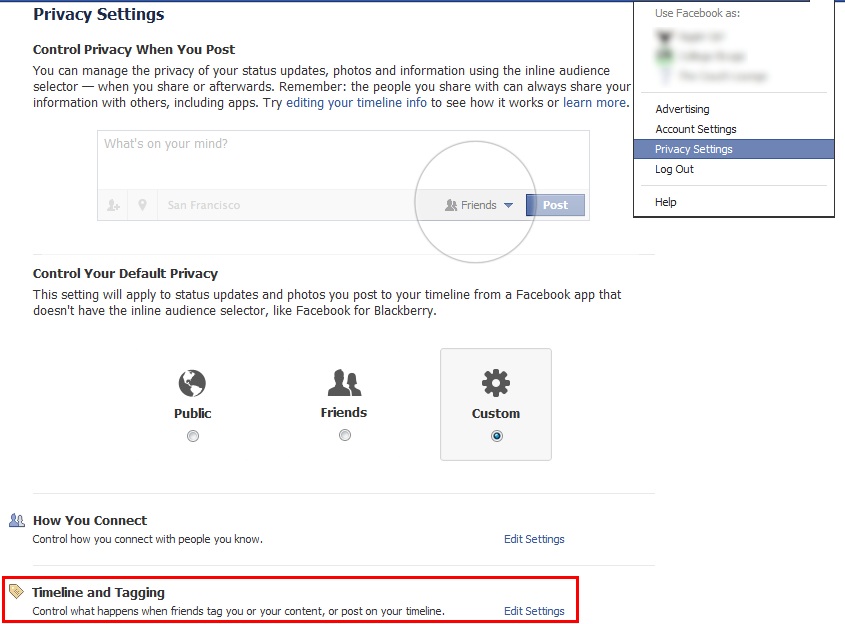Click the 'How You Connect' heading
This screenshot has width=845, height=624.
tap(89, 521)
